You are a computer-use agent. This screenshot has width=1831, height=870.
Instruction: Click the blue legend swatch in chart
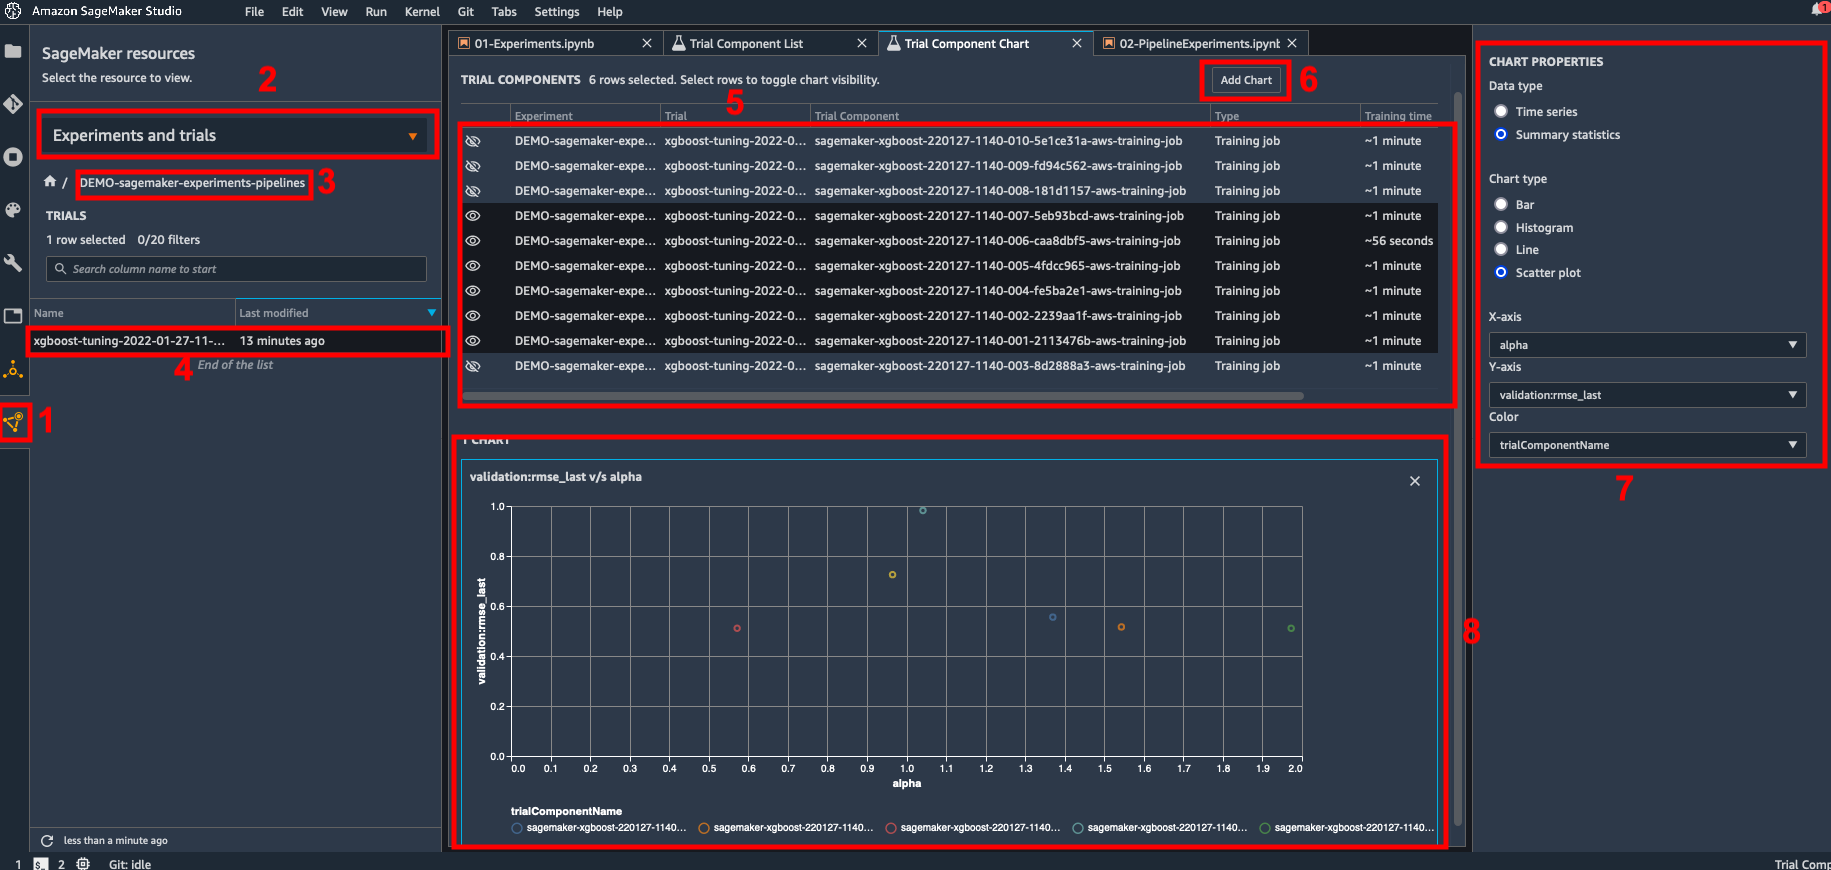(x=517, y=828)
